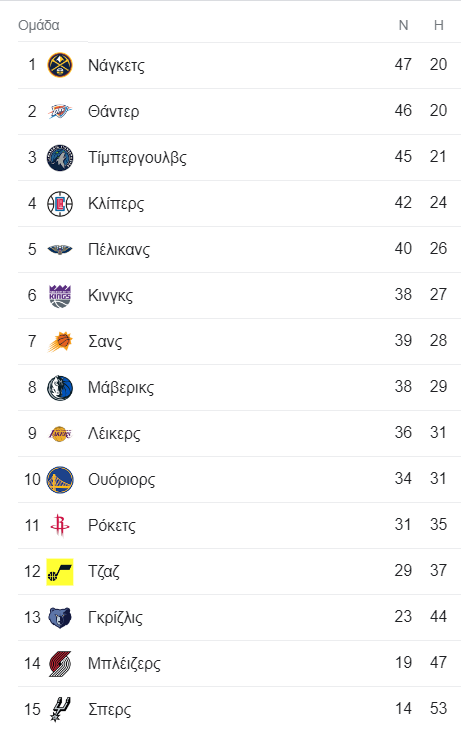Click the Spurs team logo
The image size is (461, 740).
[x=60, y=709]
